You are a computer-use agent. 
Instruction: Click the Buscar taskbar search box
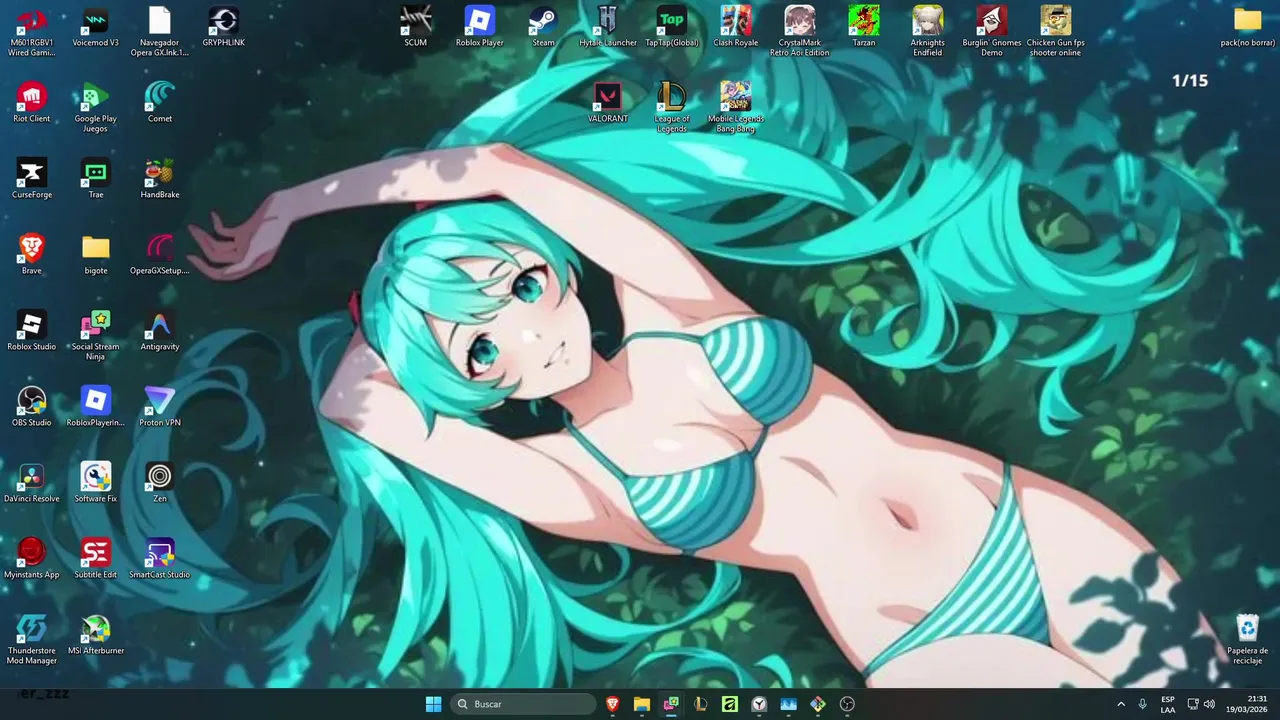525,704
